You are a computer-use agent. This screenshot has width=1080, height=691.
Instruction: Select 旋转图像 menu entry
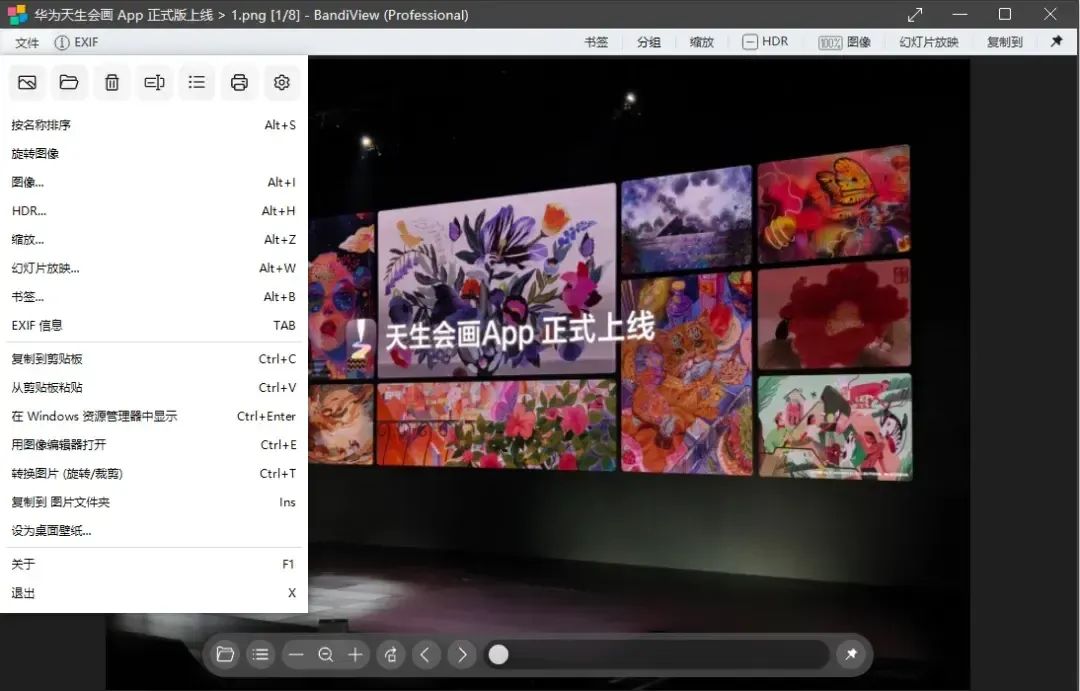point(154,154)
